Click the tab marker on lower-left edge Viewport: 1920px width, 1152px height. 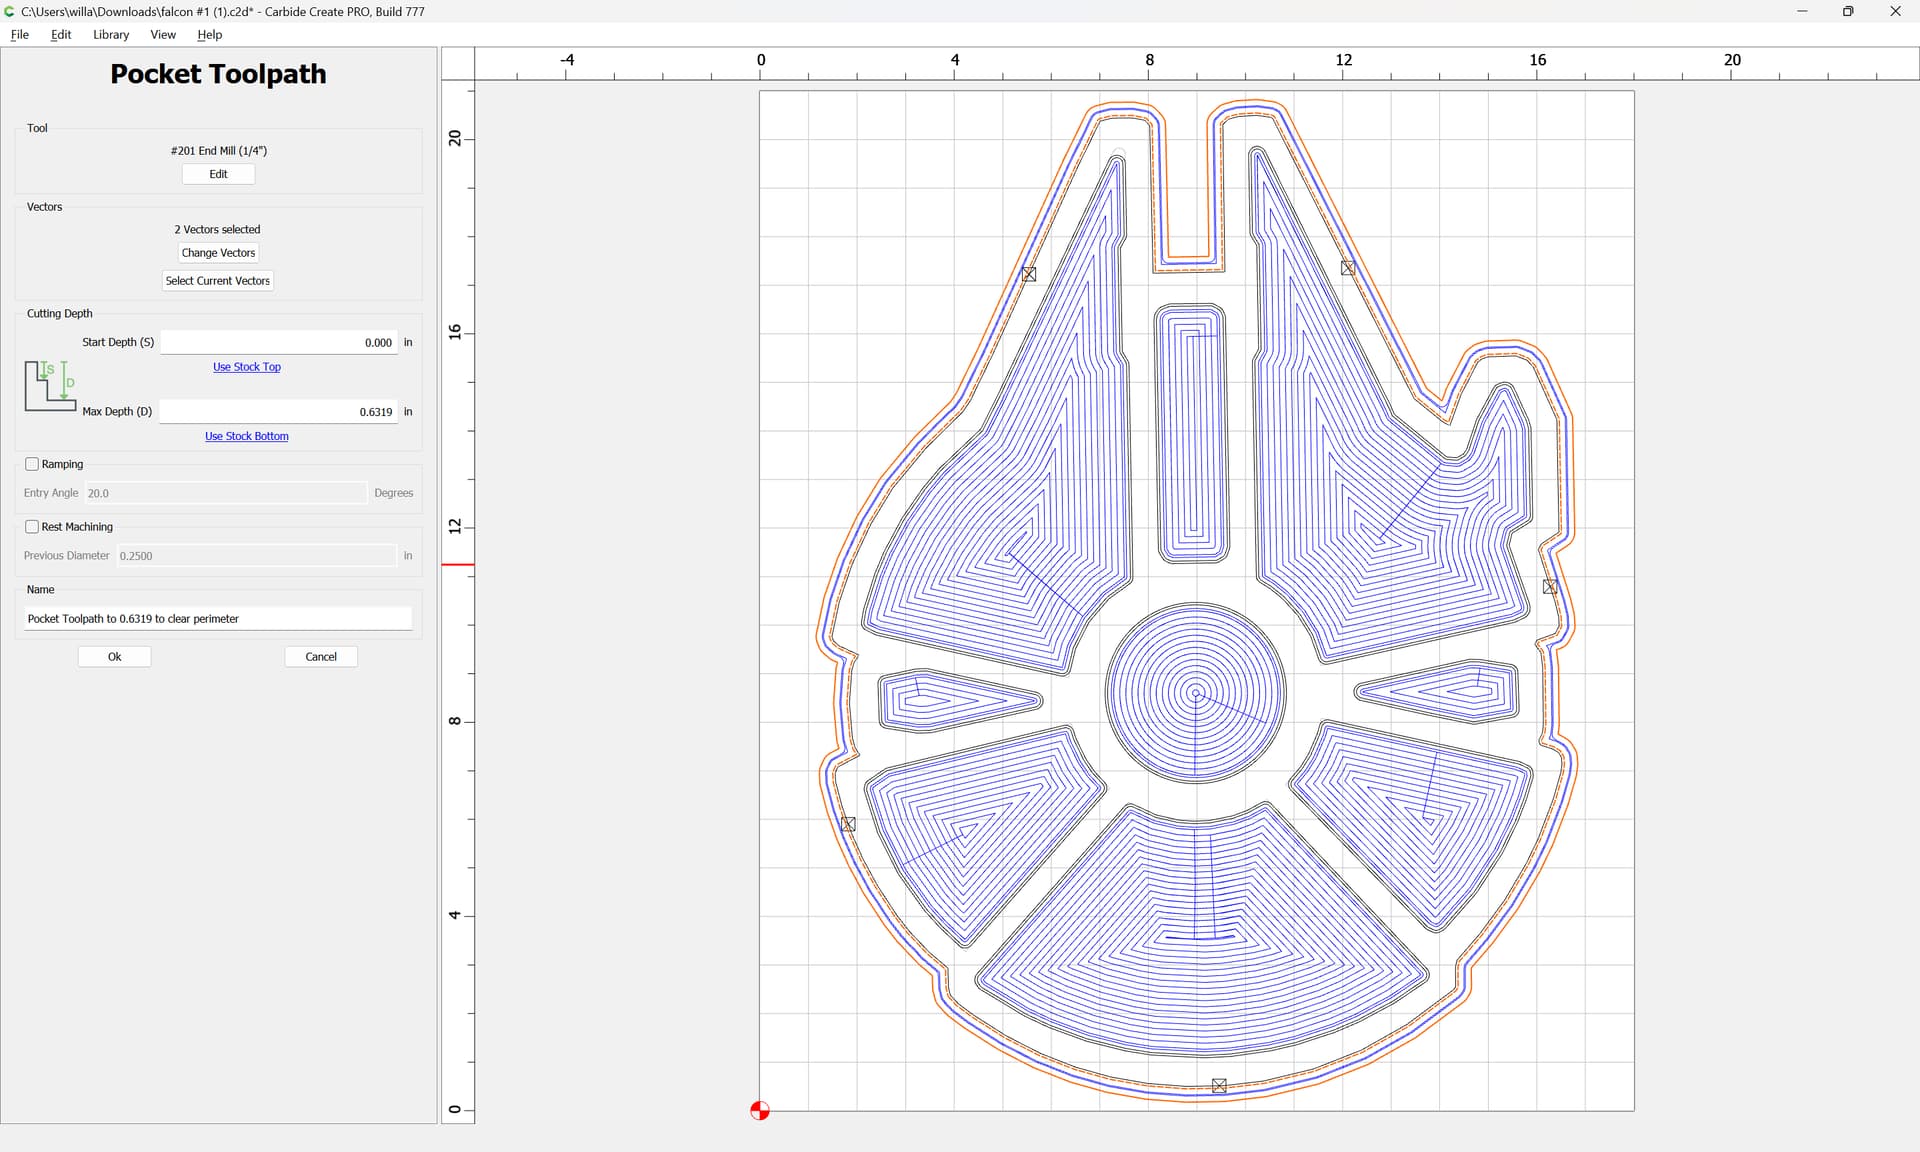coord(849,824)
